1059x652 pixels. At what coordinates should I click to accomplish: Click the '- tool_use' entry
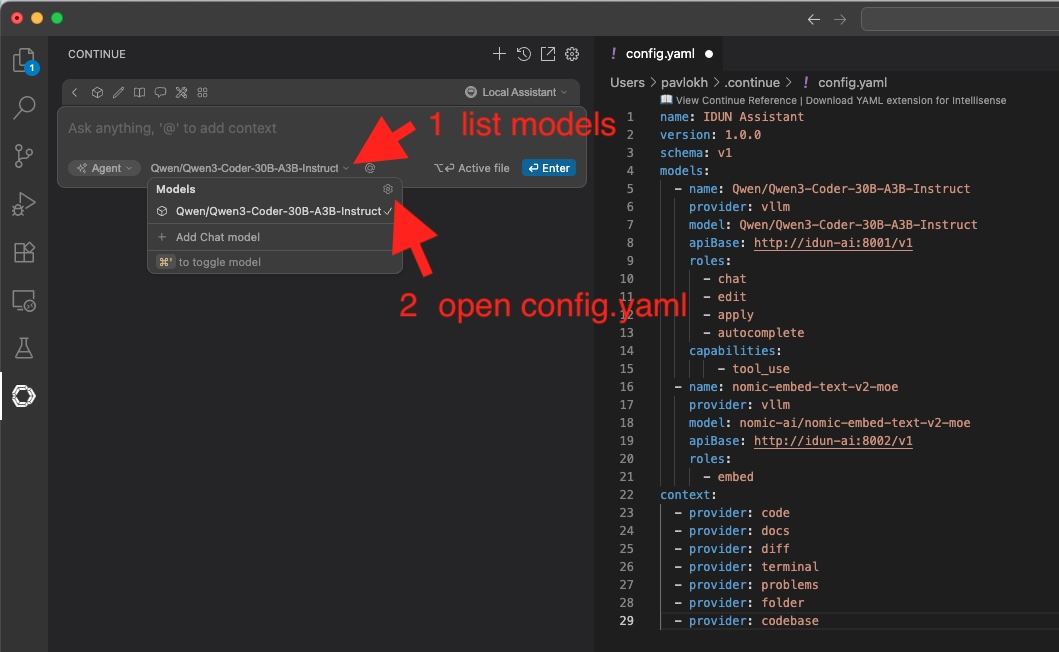[754, 369]
